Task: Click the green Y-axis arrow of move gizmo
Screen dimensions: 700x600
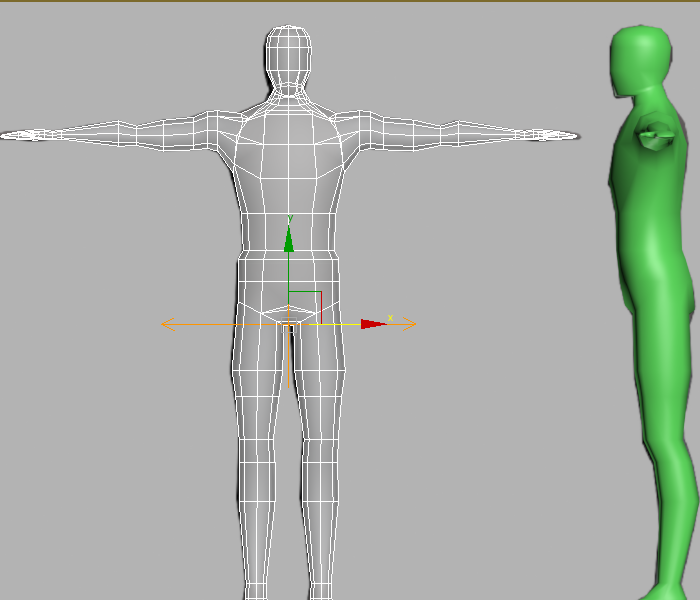Action: tap(289, 239)
